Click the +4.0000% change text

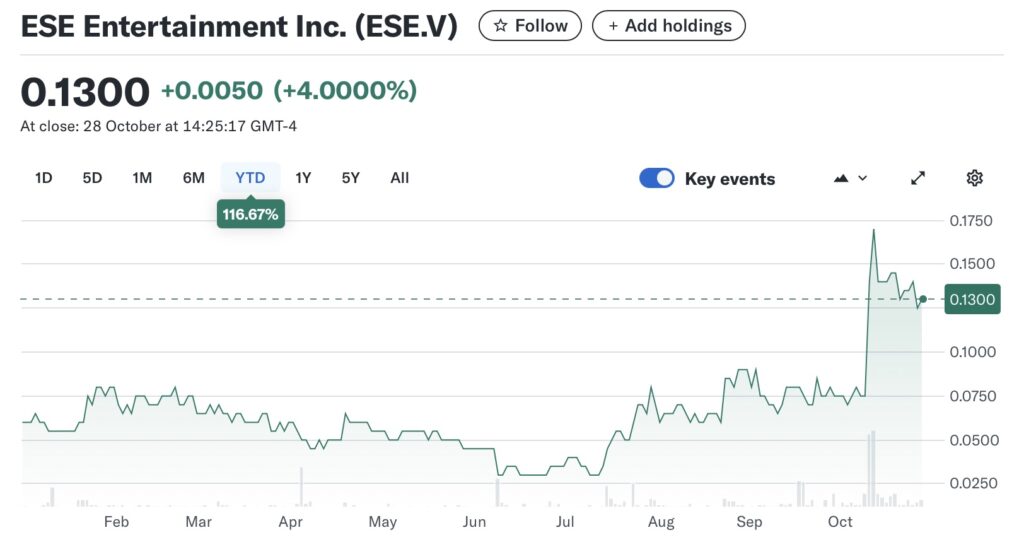click(345, 90)
